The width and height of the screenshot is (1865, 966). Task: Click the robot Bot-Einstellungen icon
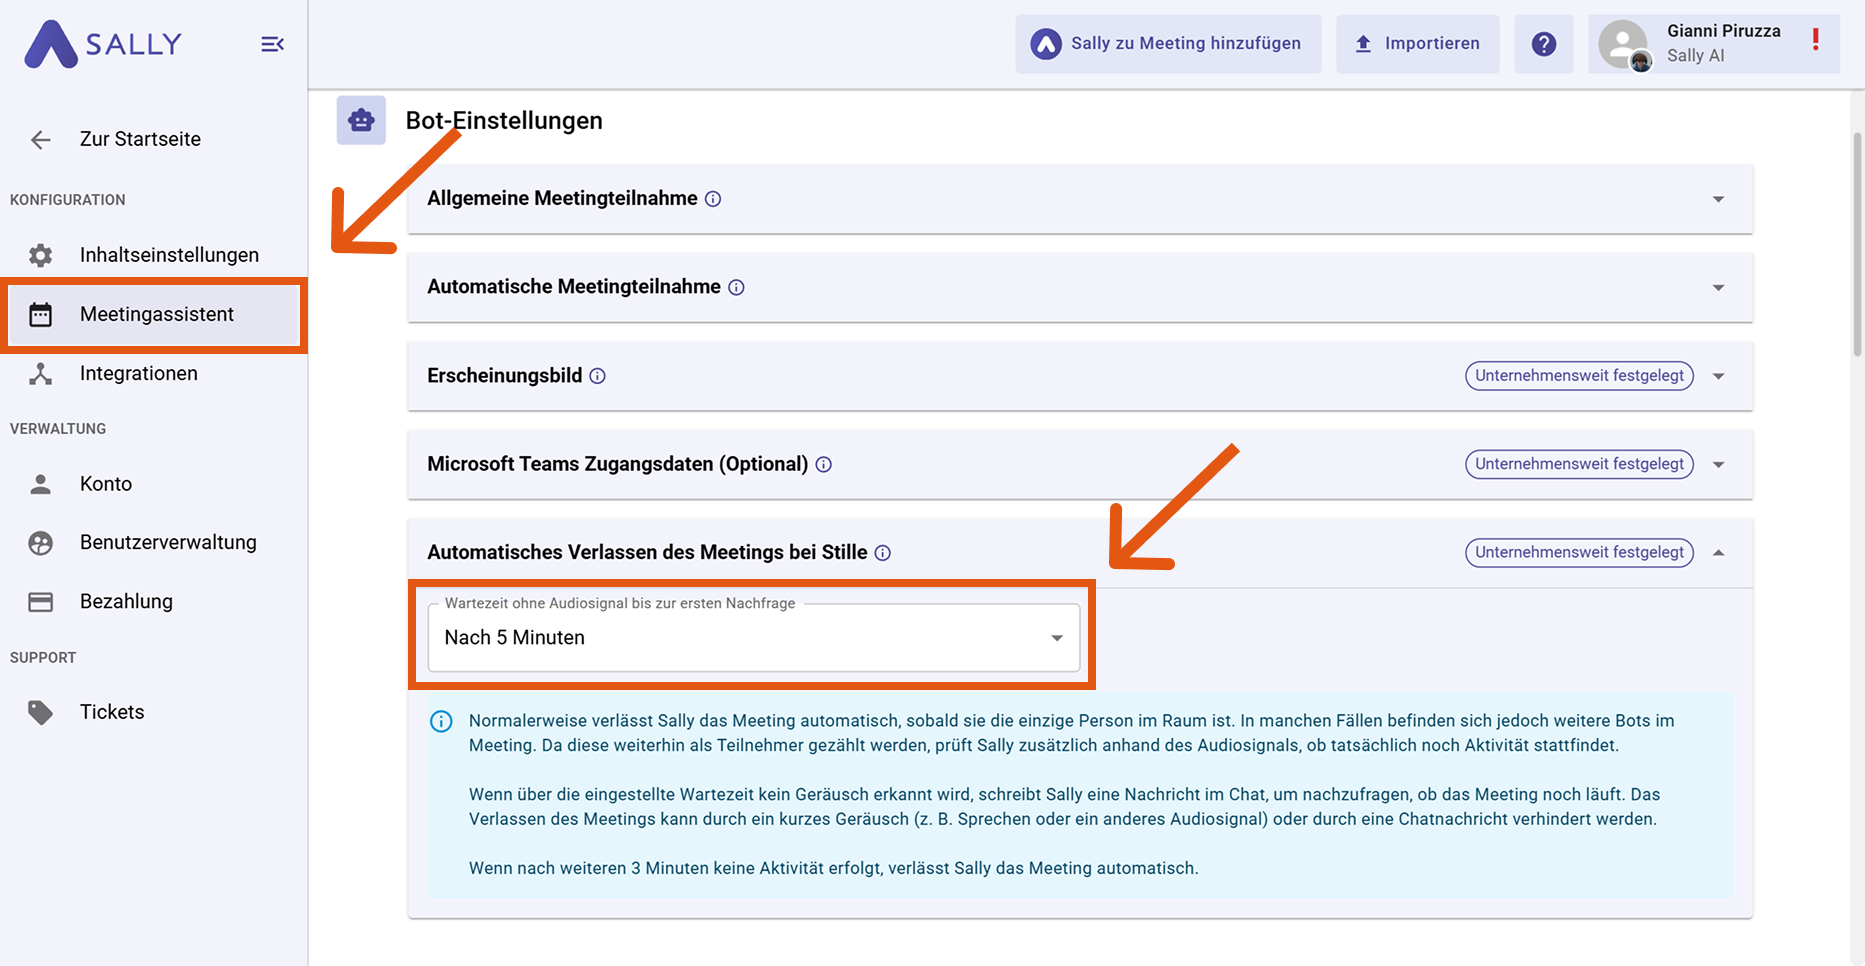click(361, 121)
